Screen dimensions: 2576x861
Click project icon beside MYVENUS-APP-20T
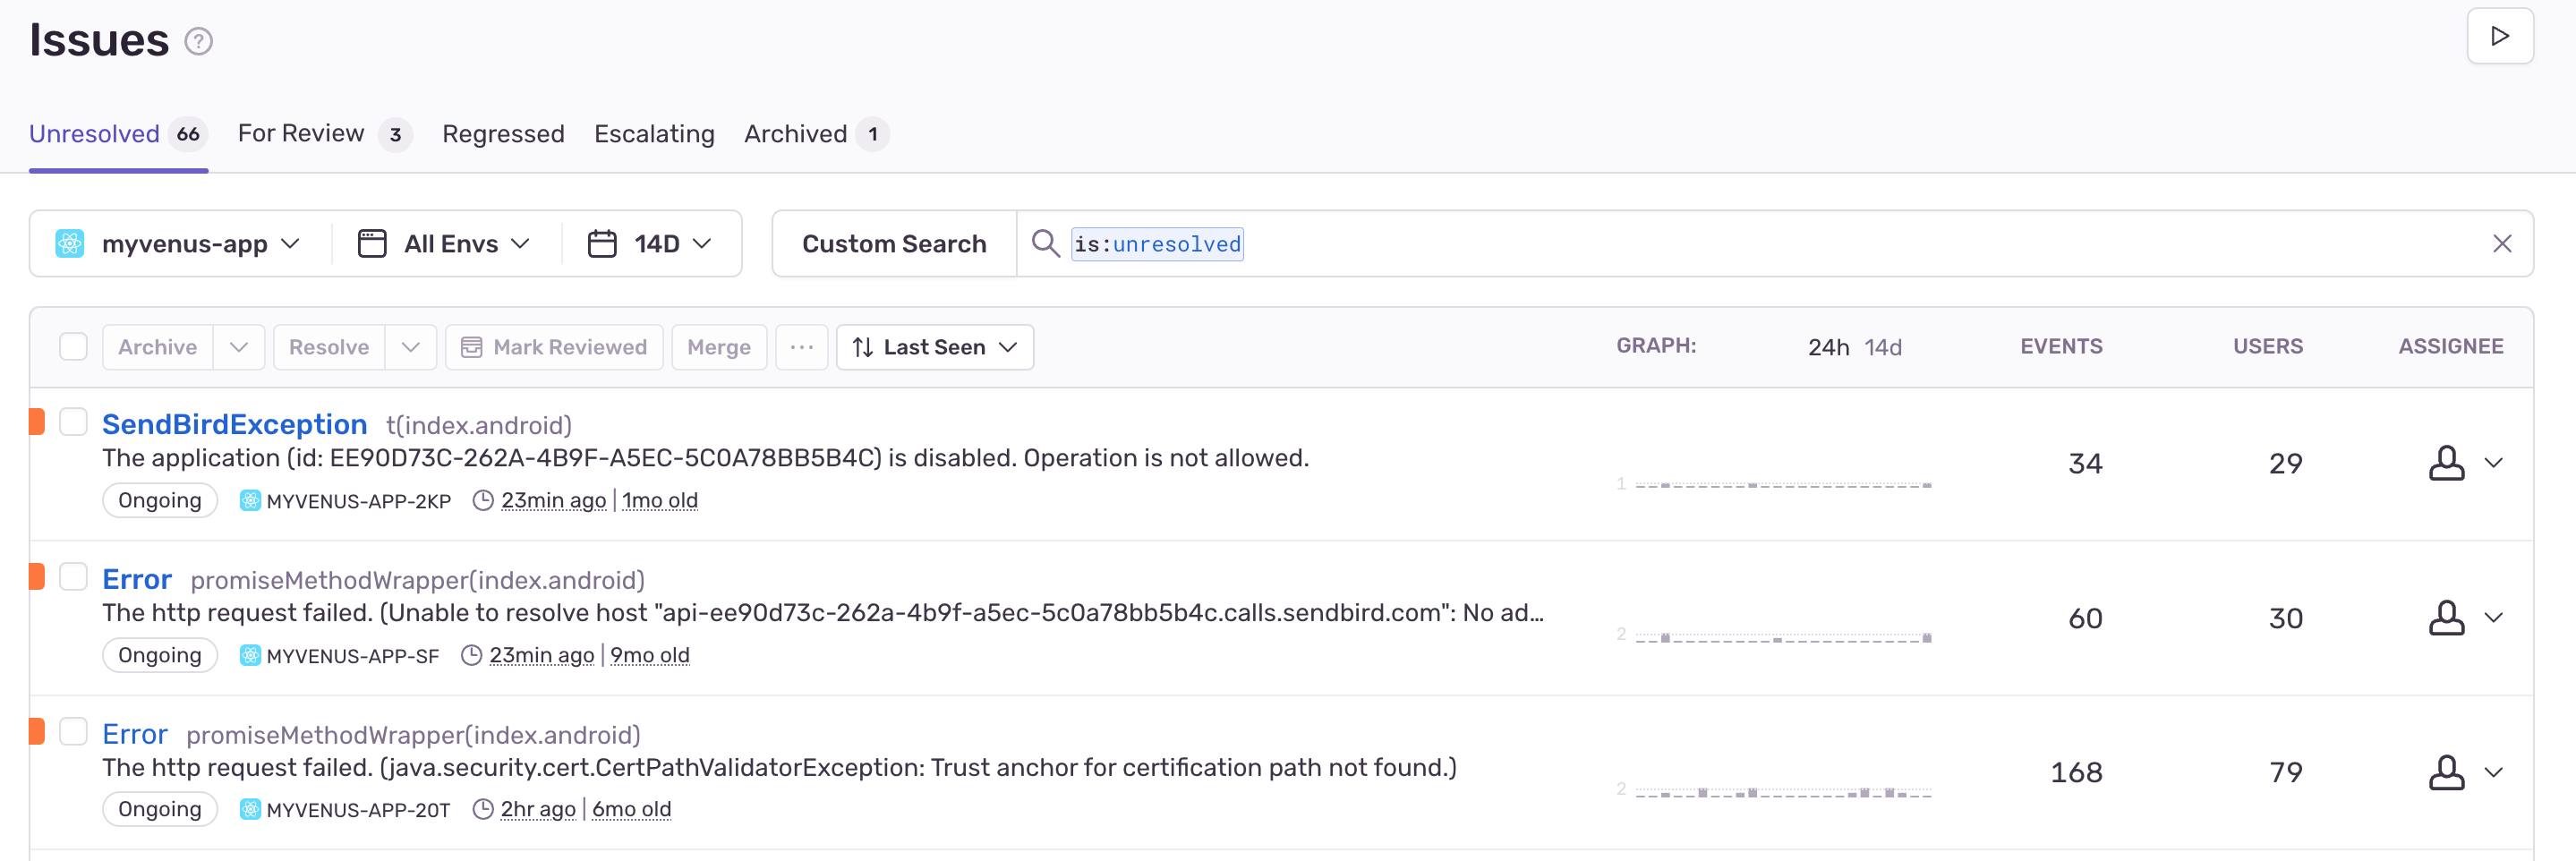(250, 809)
